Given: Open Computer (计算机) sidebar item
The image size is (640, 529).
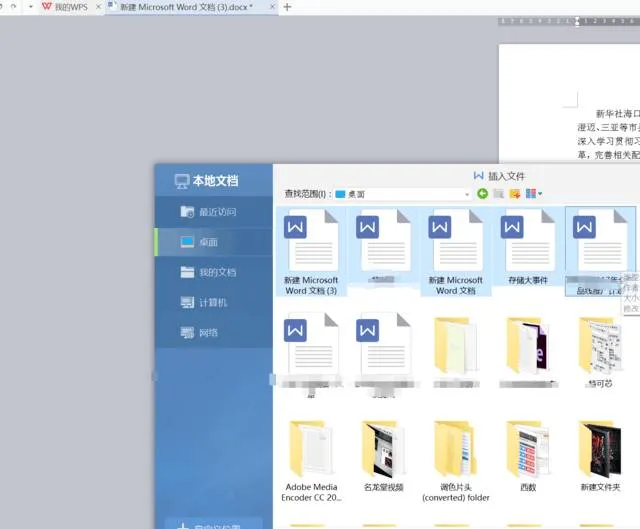Looking at the screenshot, I should tap(214, 302).
